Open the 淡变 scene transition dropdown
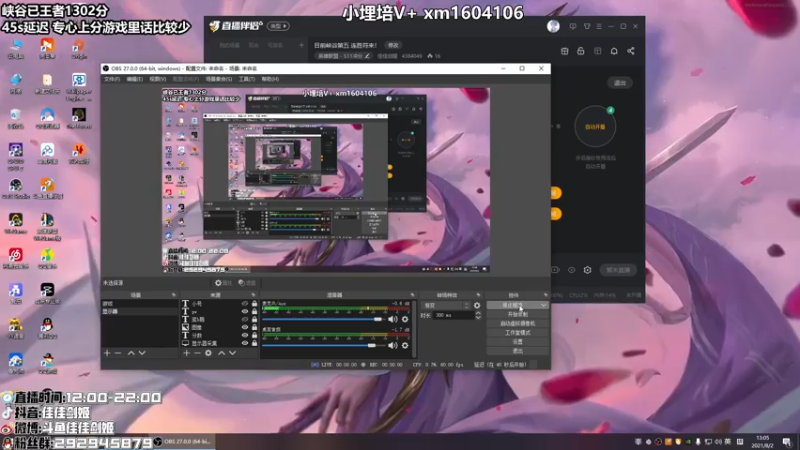Screen dimensions: 800x450 [x=446, y=305]
